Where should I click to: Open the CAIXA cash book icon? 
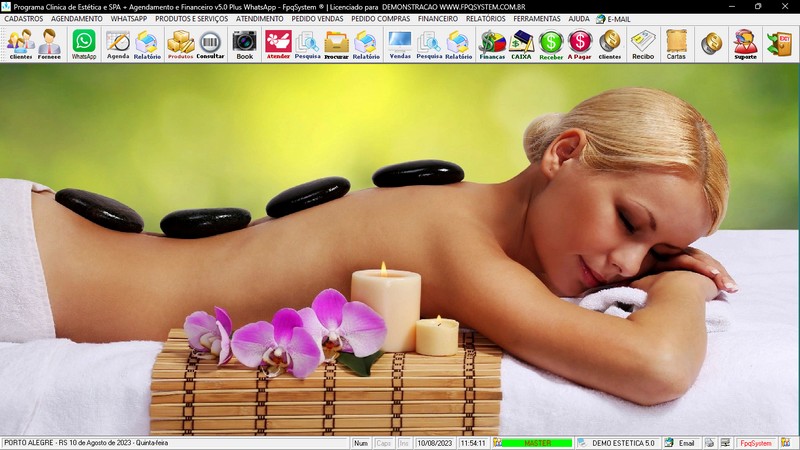521,44
